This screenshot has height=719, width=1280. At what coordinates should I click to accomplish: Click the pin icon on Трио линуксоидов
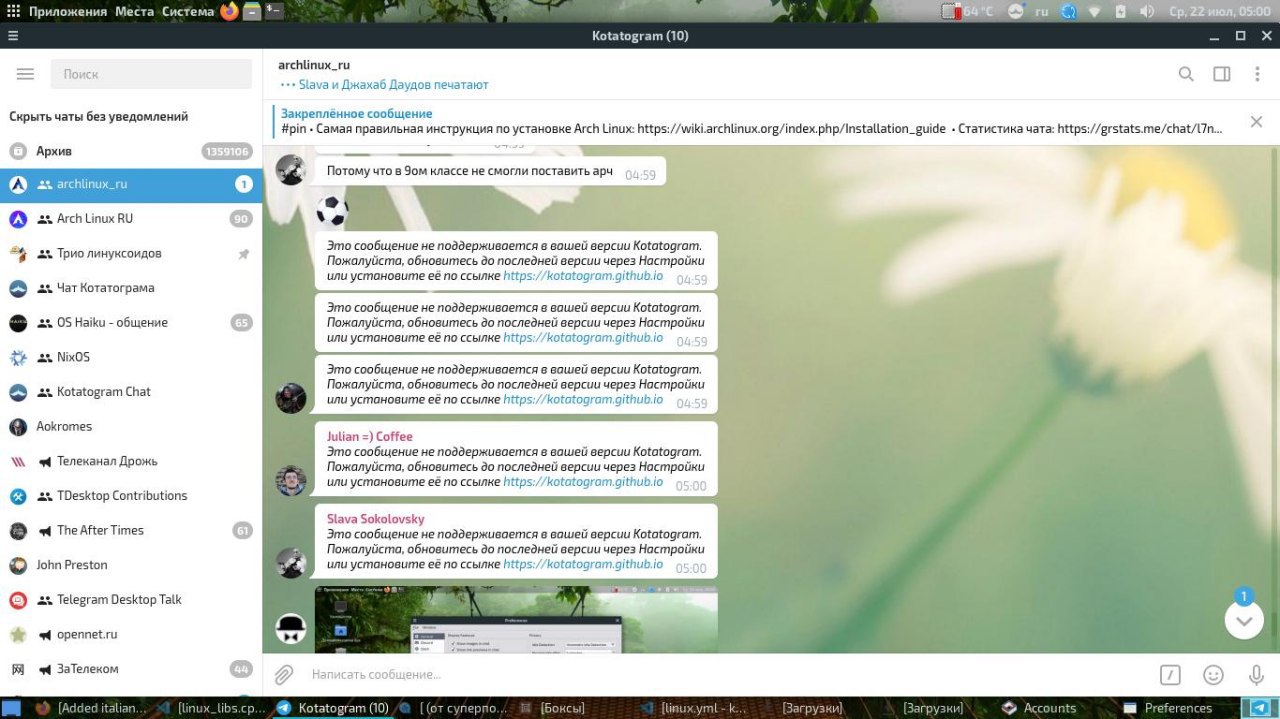pyautogui.click(x=244, y=254)
